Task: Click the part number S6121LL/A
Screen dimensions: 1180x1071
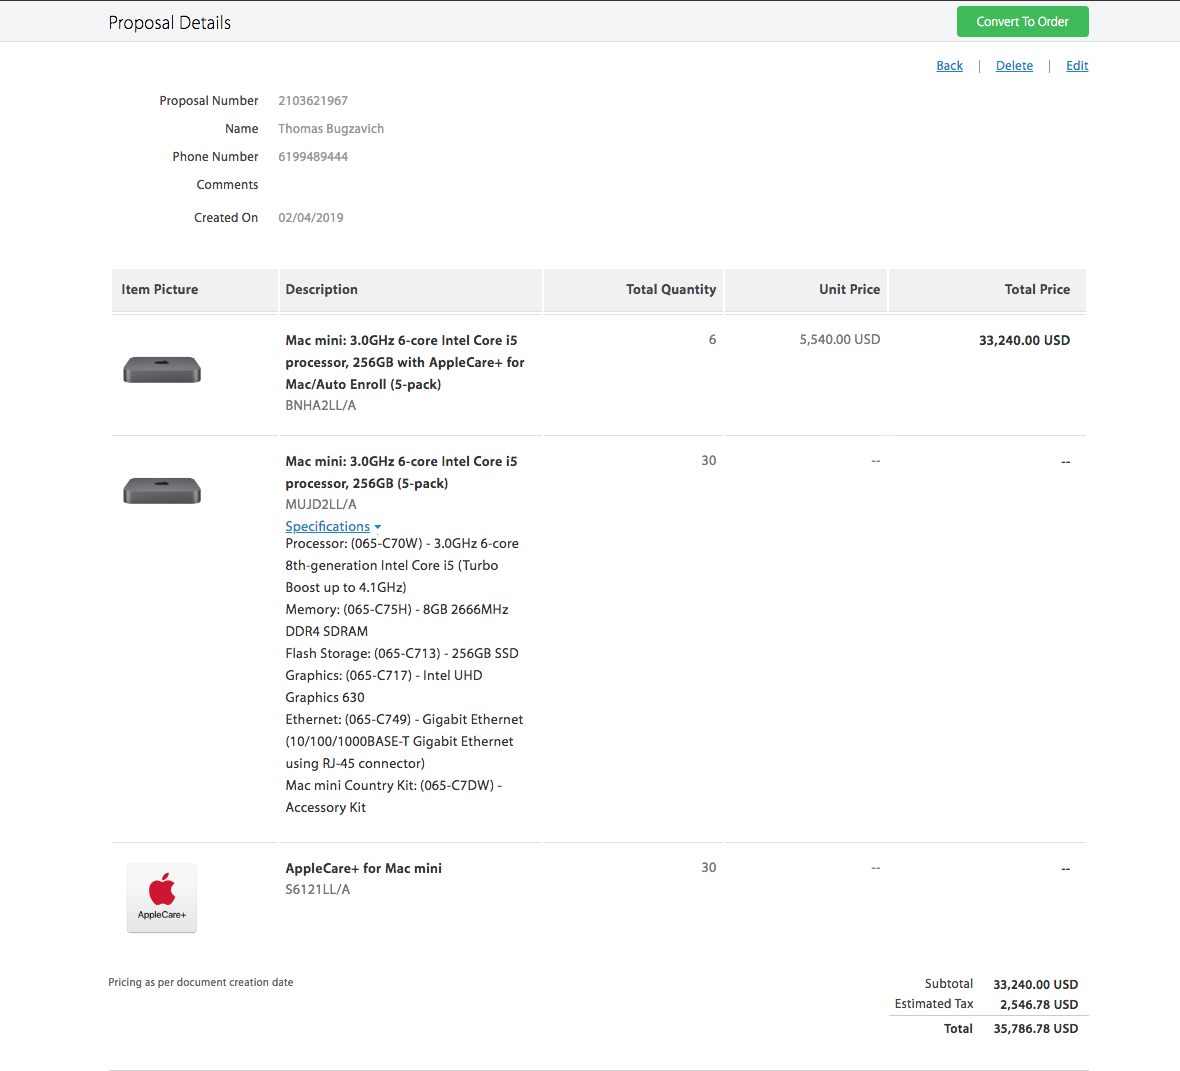Action: 318,889
